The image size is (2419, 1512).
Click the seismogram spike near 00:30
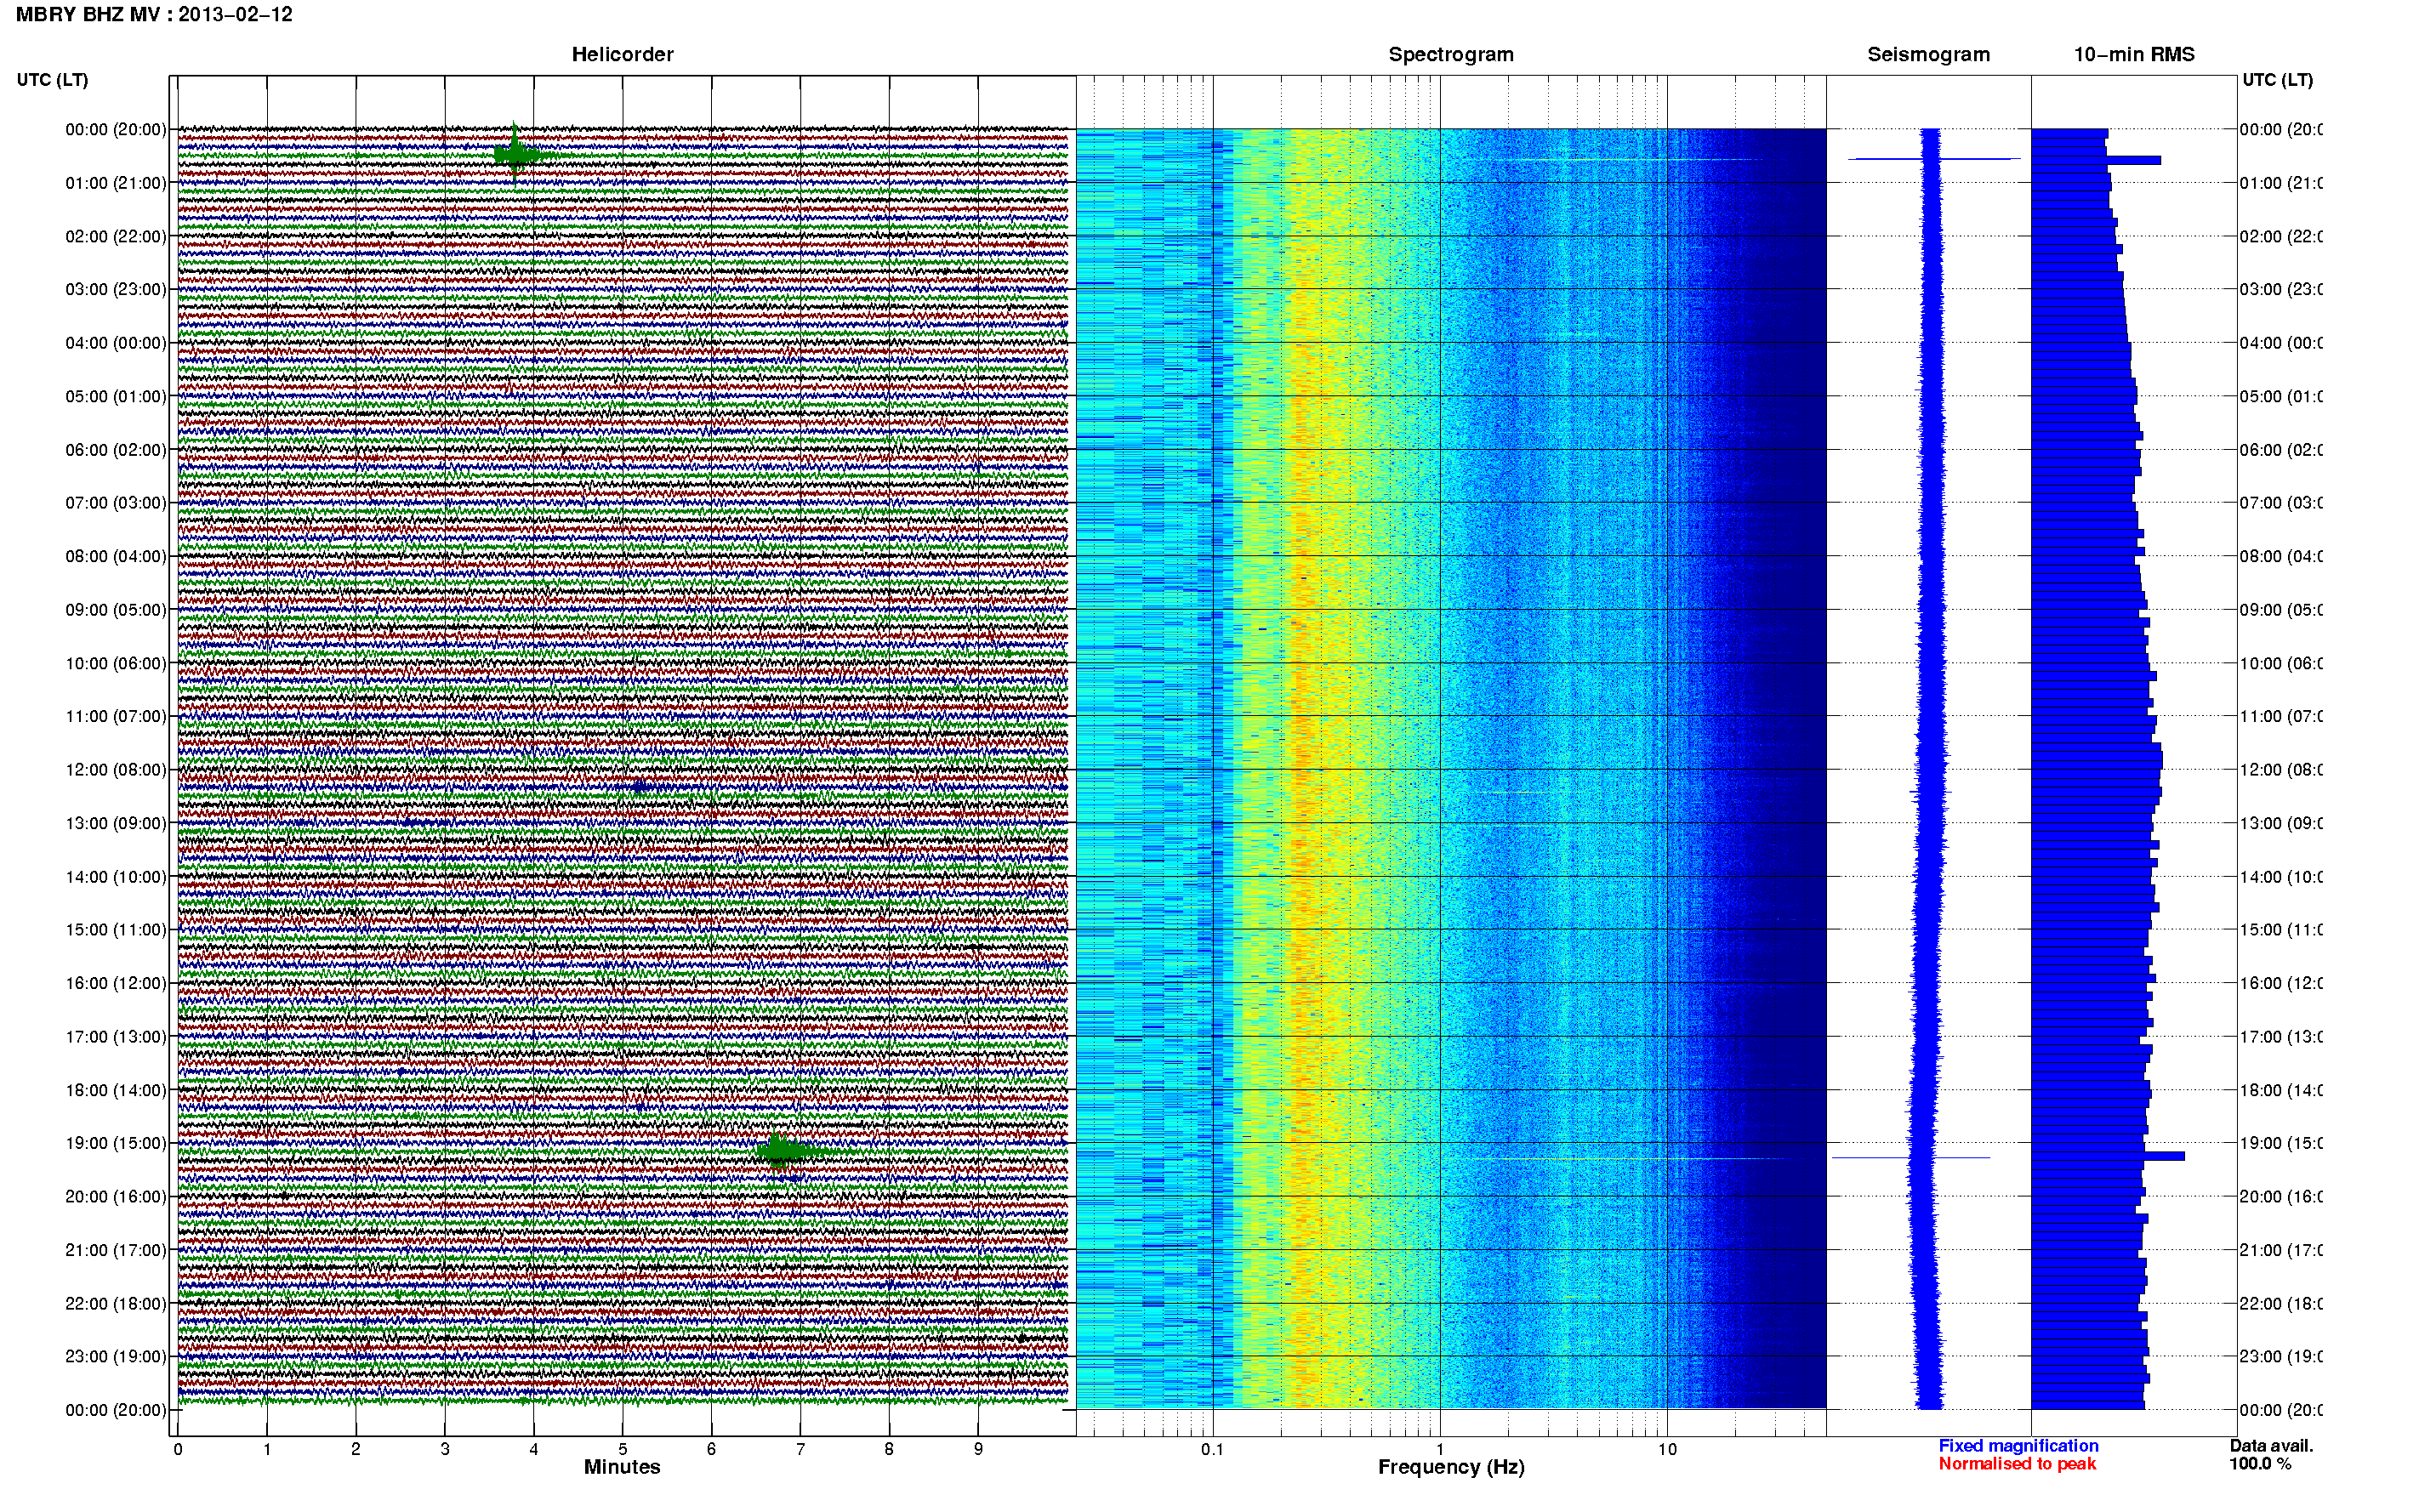(1933, 159)
